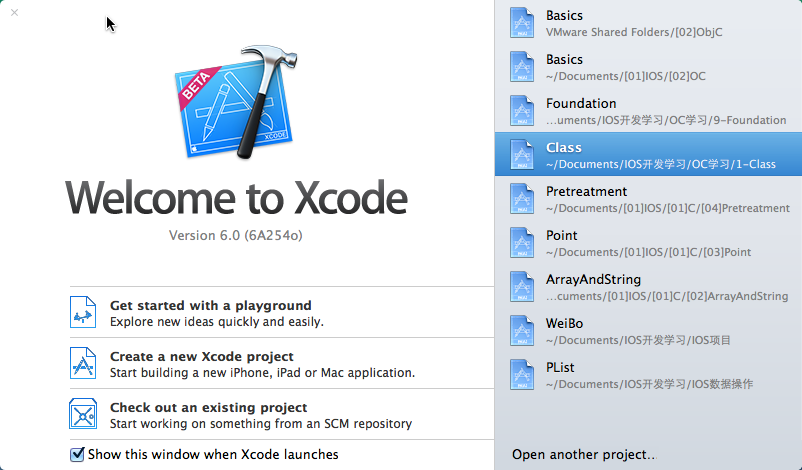Close the Welcome to Xcode window

coord(14,12)
